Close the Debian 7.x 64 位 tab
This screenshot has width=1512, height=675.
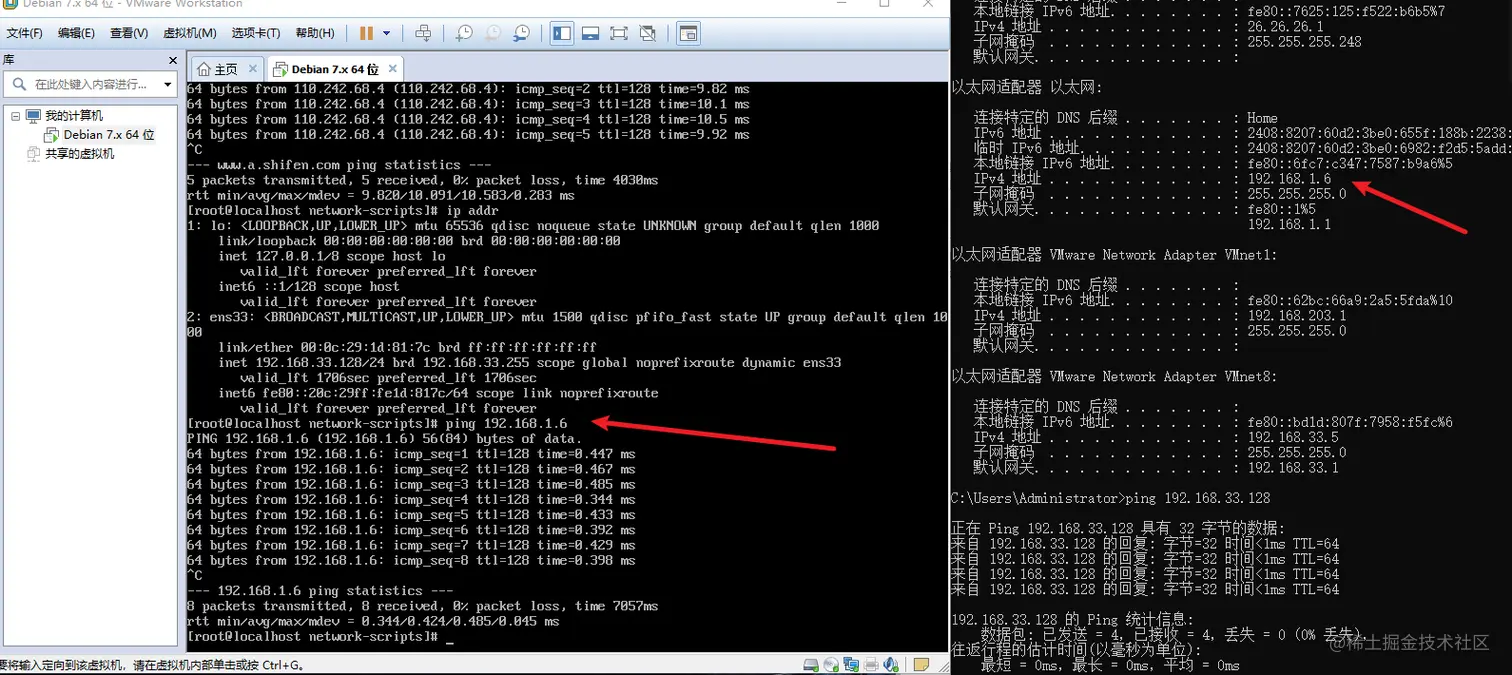393,69
